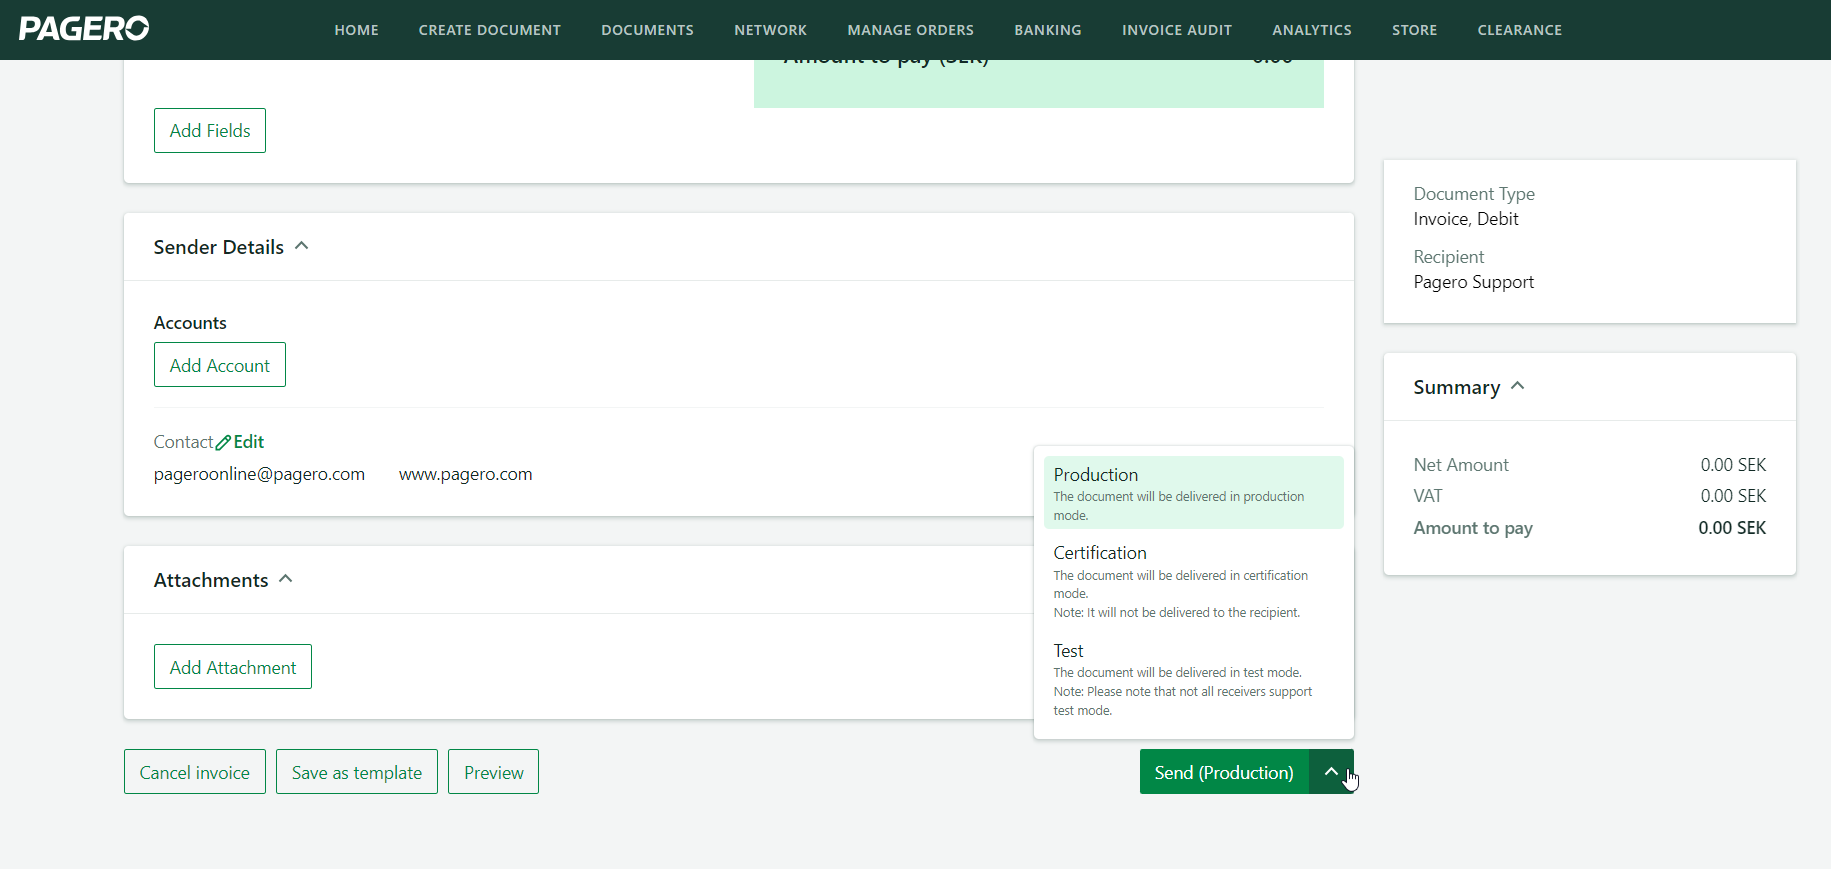
Task: Click the Accounts heading
Action: click(x=190, y=323)
